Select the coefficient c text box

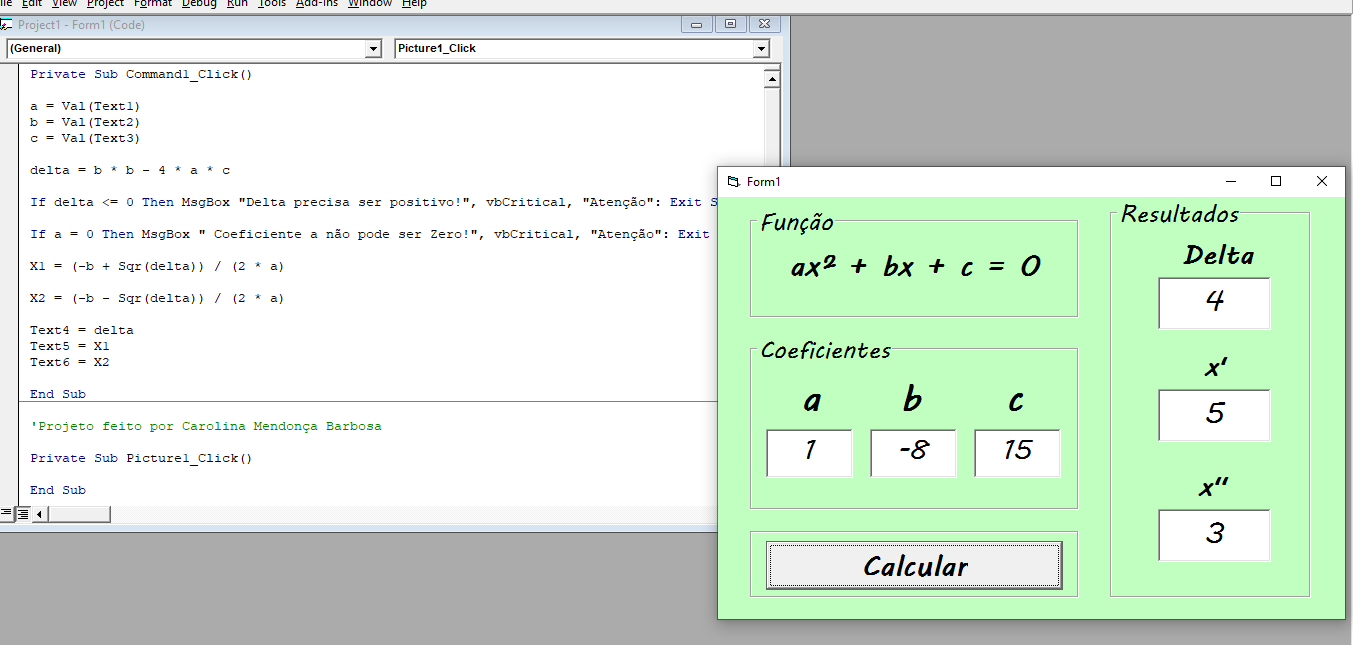click(1017, 453)
